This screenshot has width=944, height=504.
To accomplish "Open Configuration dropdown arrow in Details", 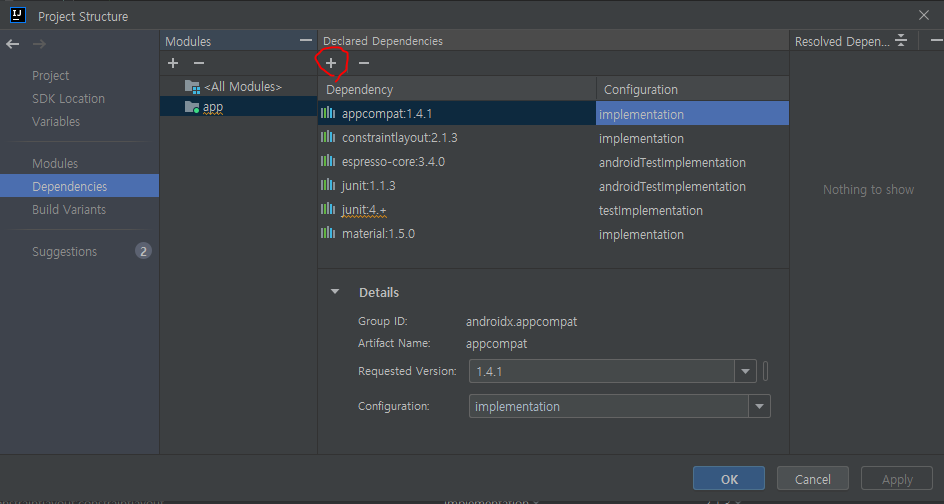I will [759, 406].
